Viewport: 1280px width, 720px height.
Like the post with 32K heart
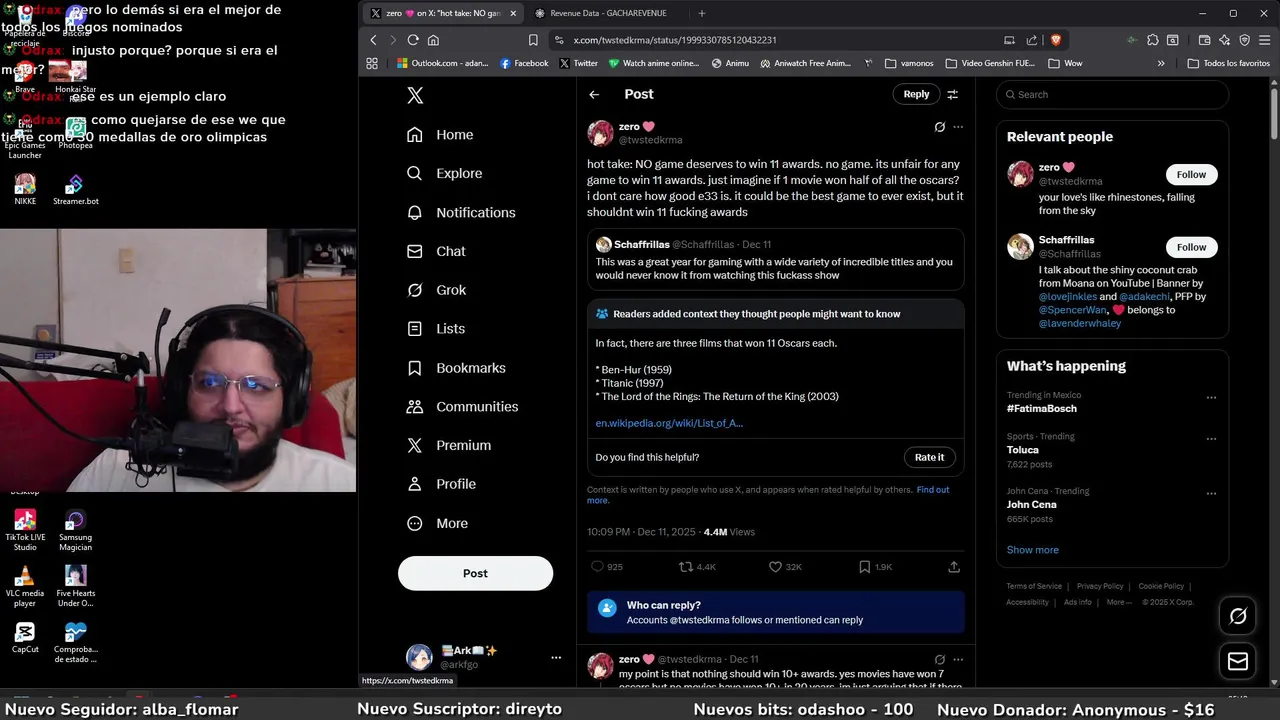(775, 566)
